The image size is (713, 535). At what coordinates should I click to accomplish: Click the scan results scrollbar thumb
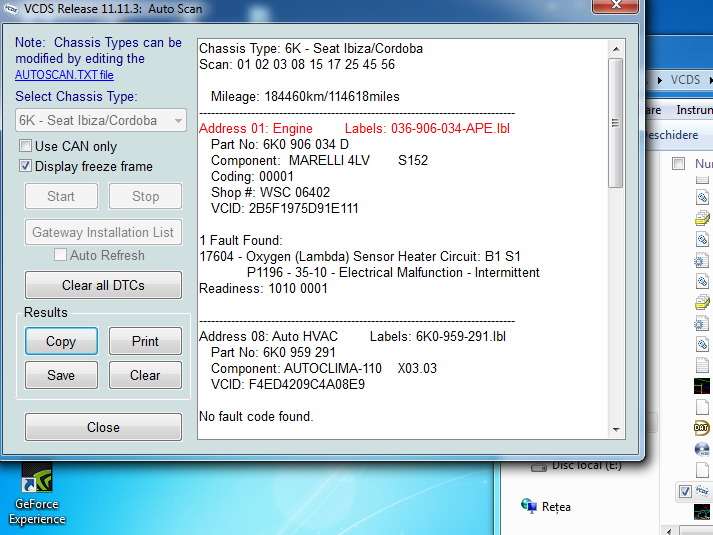[x=616, y=123]
